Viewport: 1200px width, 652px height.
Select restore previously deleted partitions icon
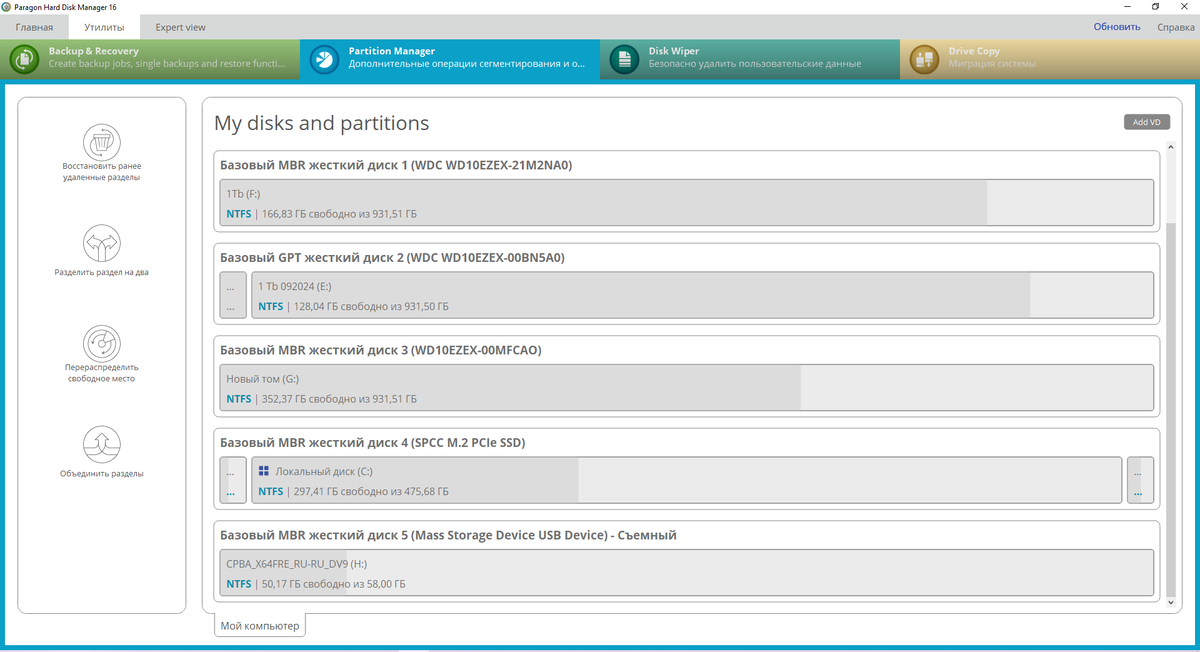[101, 141]
